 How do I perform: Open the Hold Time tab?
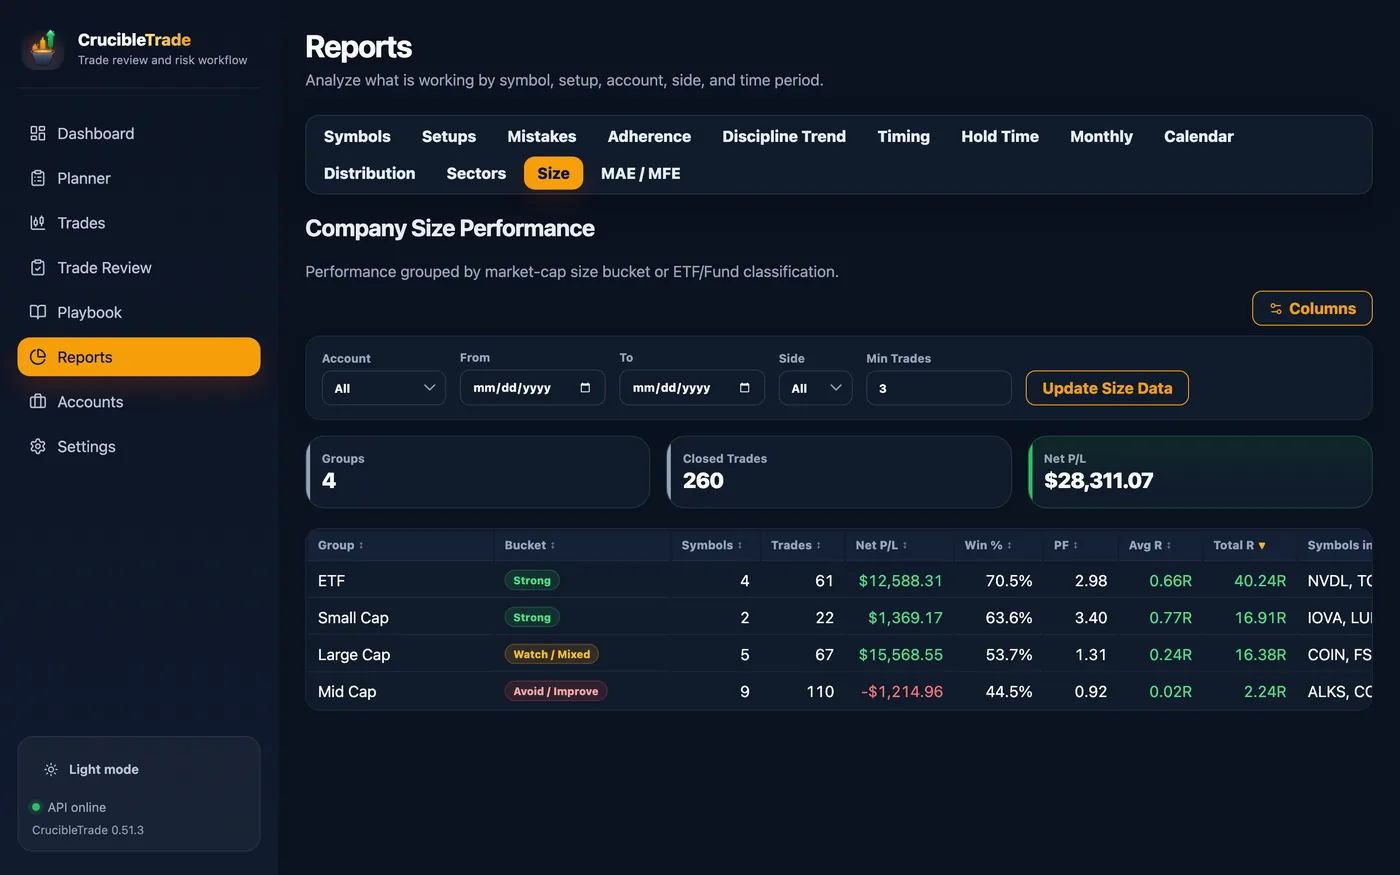click(1000, 136)
